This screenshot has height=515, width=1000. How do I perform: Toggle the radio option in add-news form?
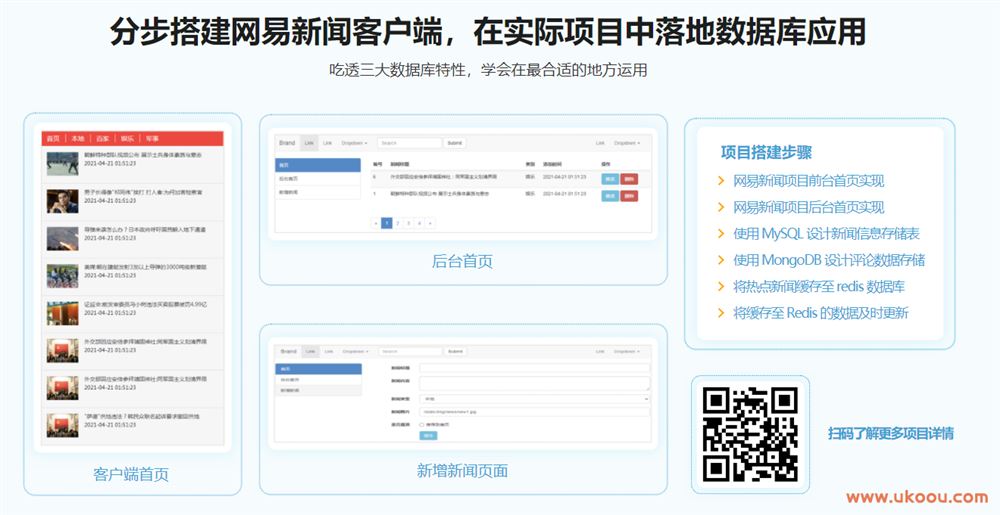(x=424, y=423)
